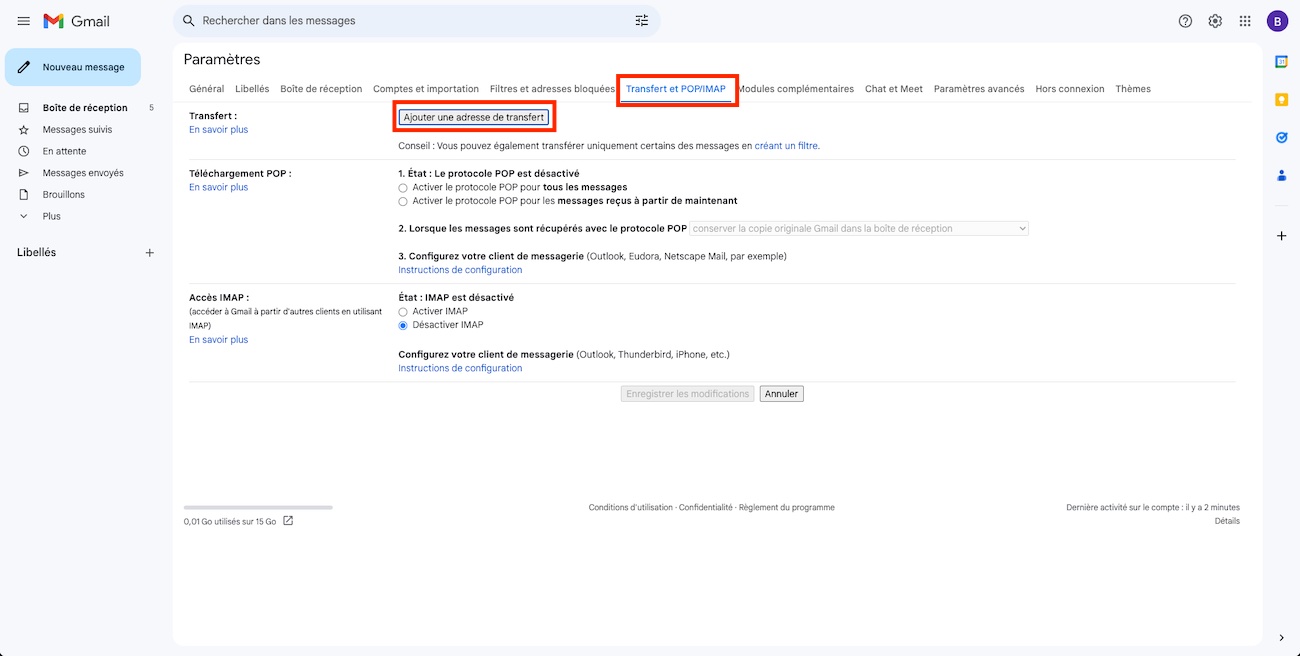Screen dimensions: 1300x656
Task: Click Enregistrer les modifications button
Action: point(688,394)
